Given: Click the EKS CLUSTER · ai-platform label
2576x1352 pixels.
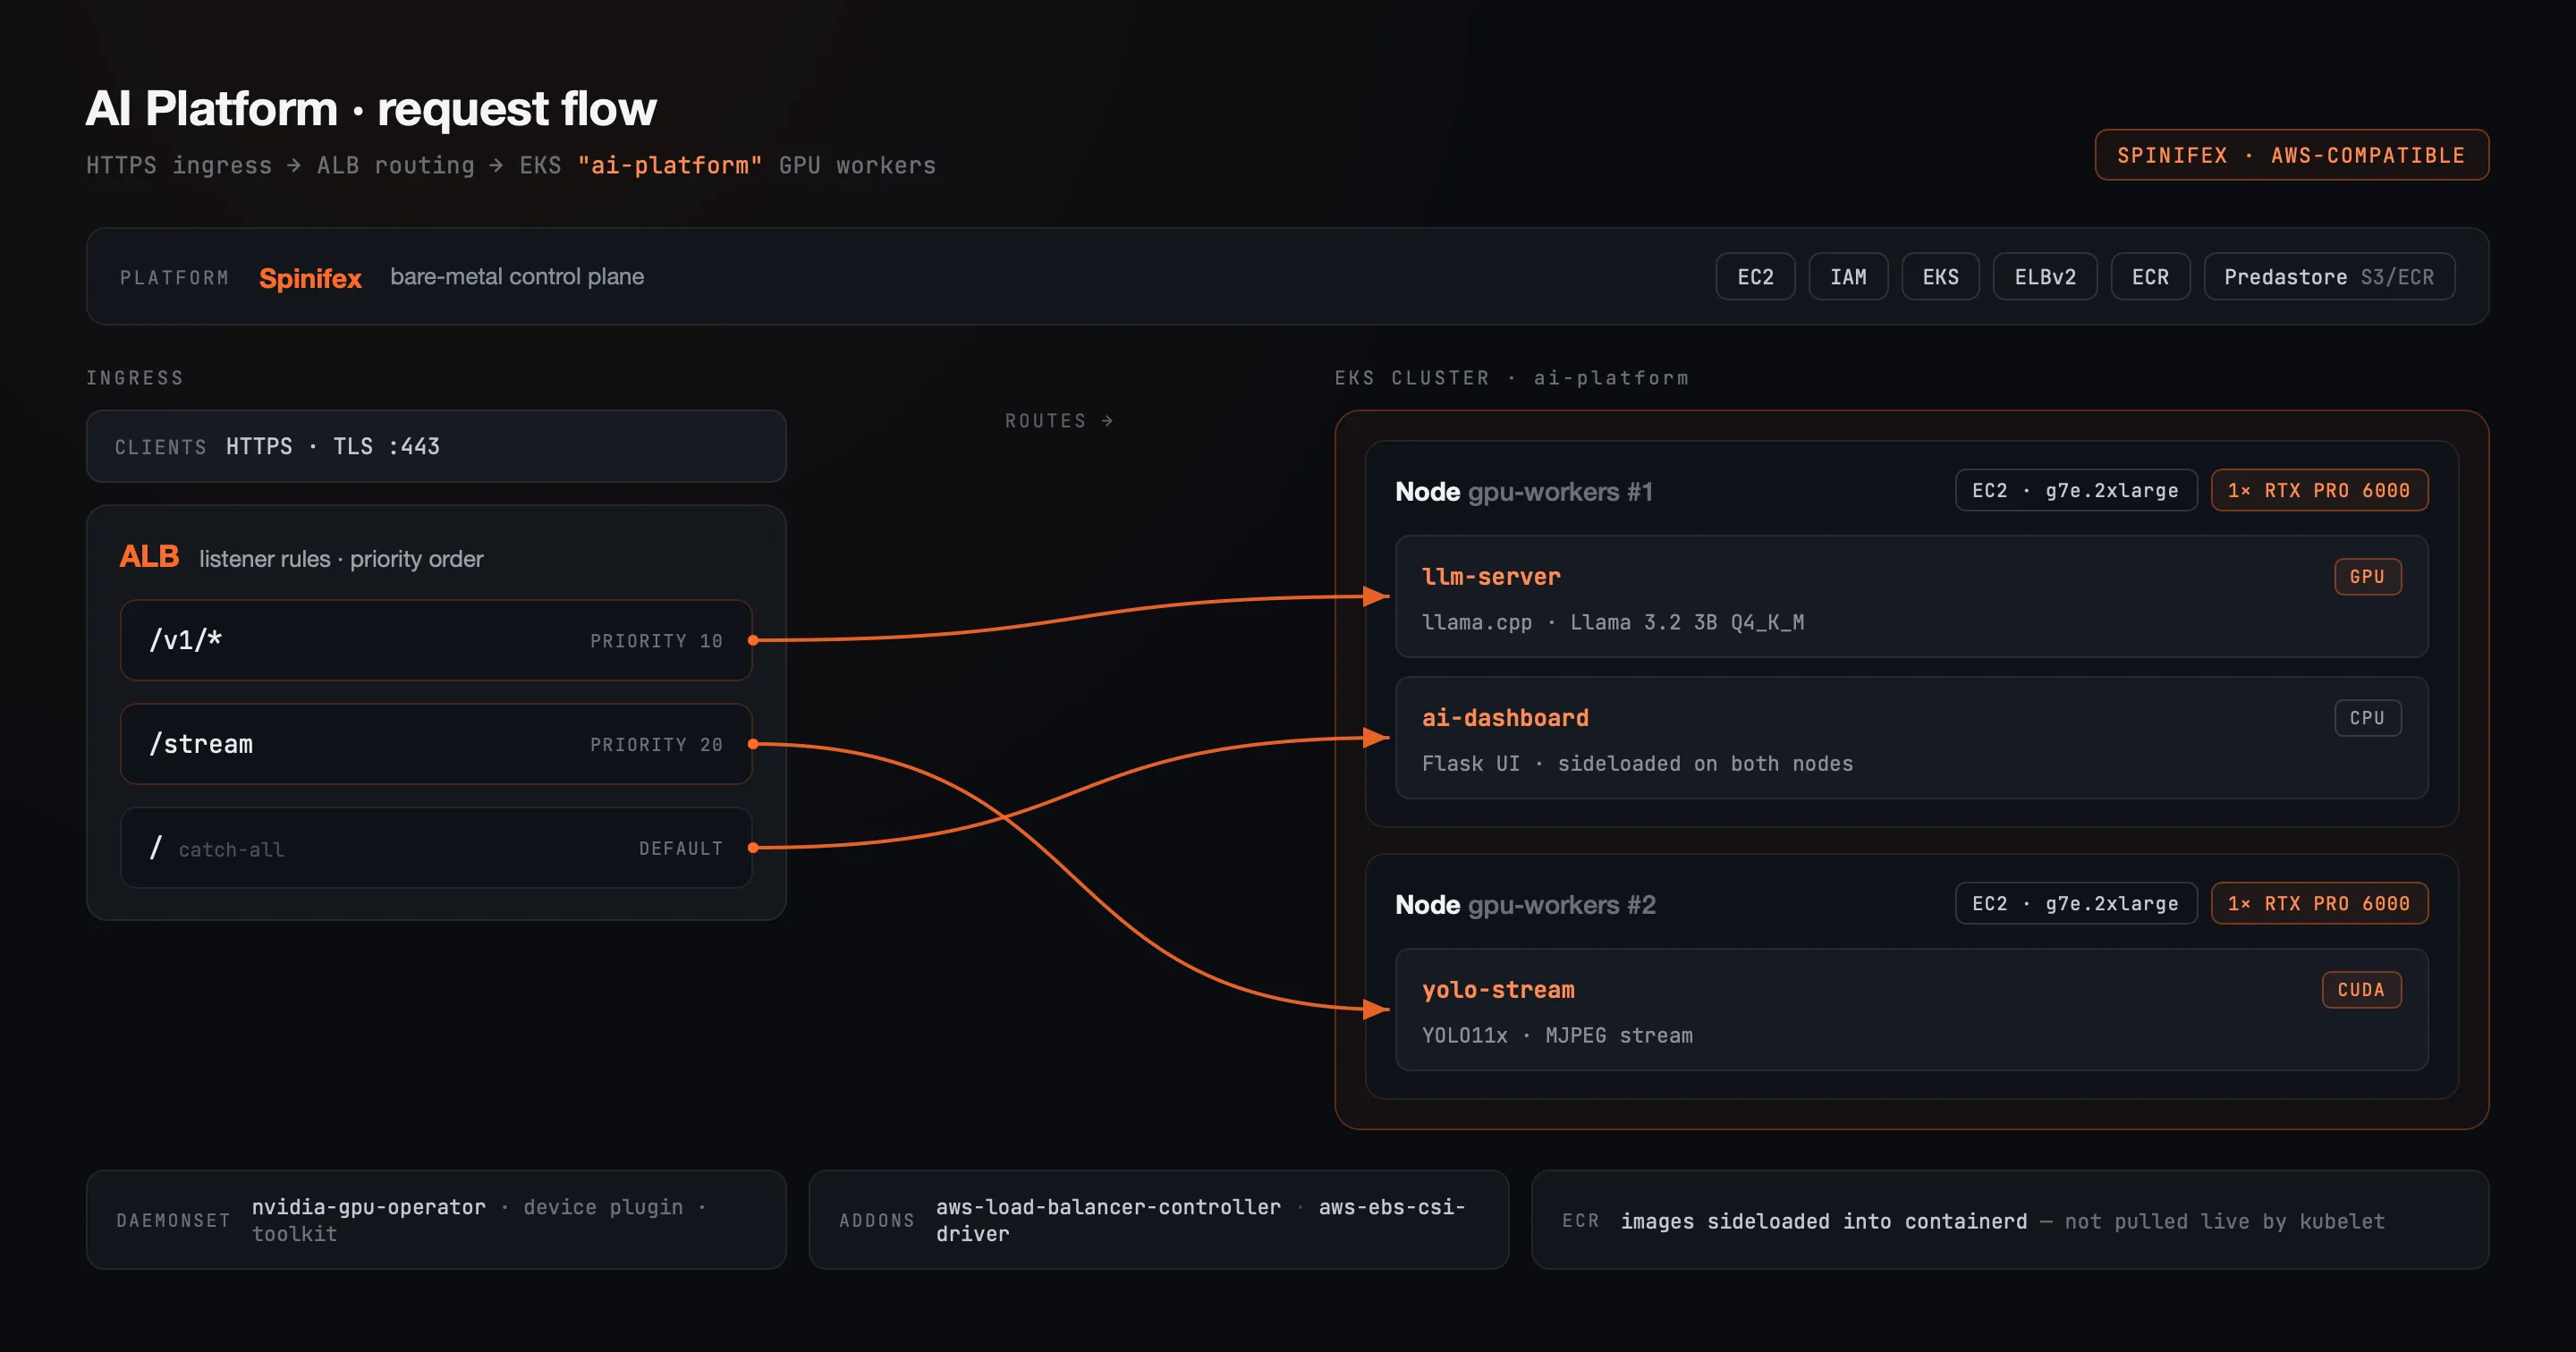Looking at the screenshot, I should click(x=1511, y=378).
